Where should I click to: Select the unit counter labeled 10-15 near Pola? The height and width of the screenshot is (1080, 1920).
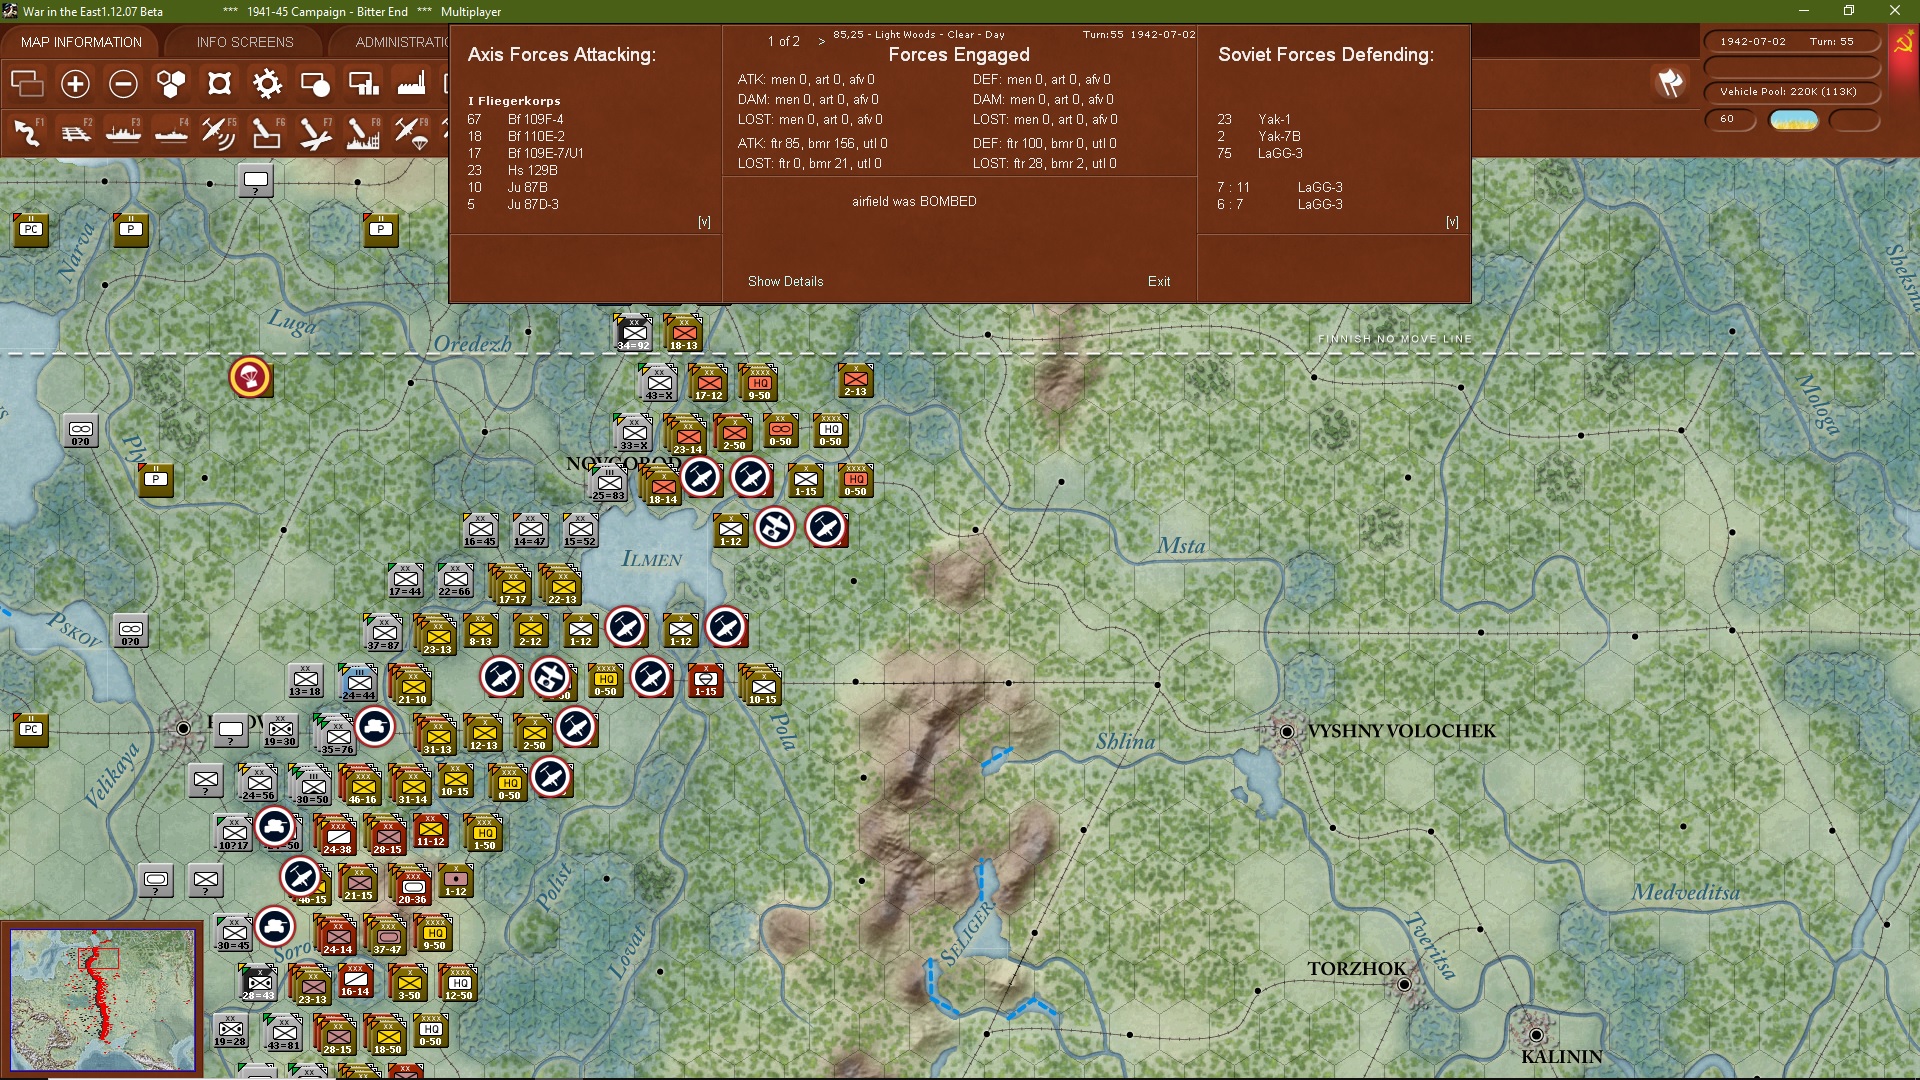[763, 686]
